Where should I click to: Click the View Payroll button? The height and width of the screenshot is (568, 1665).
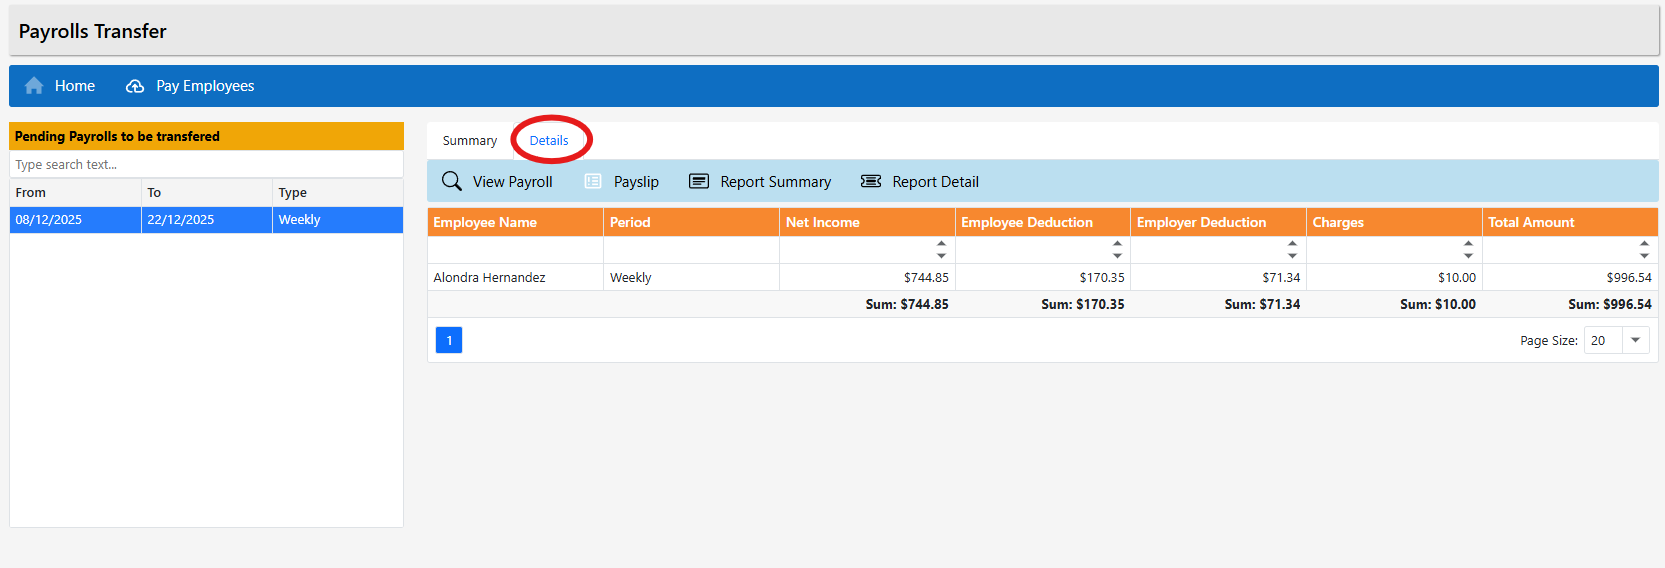[497, 181]
